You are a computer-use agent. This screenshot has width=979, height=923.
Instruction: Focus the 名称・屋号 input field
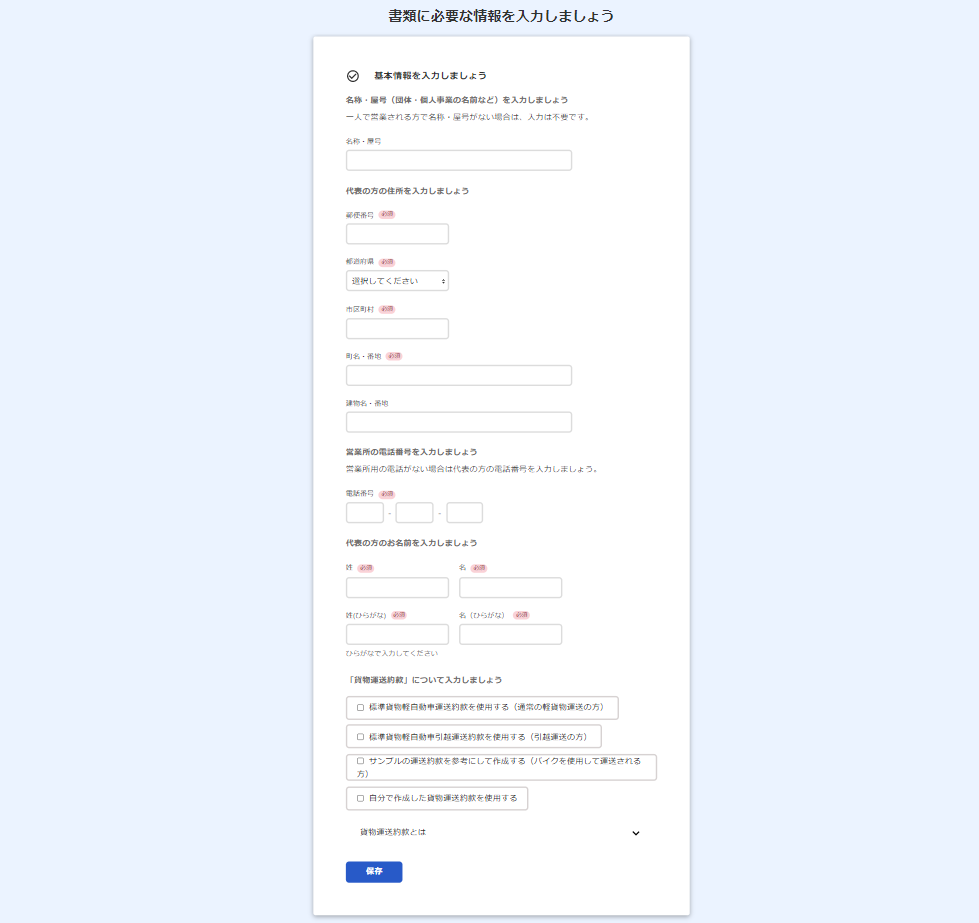[459, 160]
